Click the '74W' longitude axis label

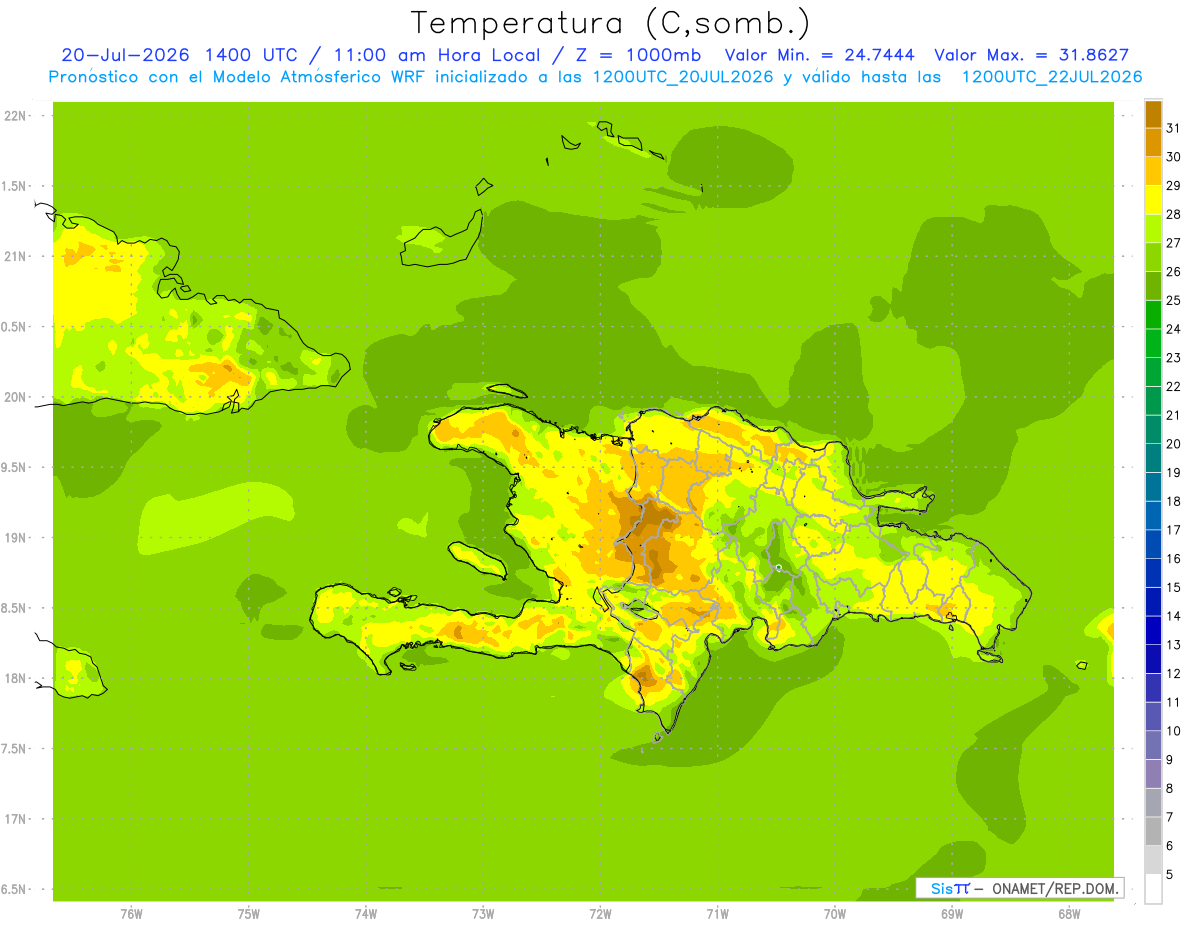[366, 914]
